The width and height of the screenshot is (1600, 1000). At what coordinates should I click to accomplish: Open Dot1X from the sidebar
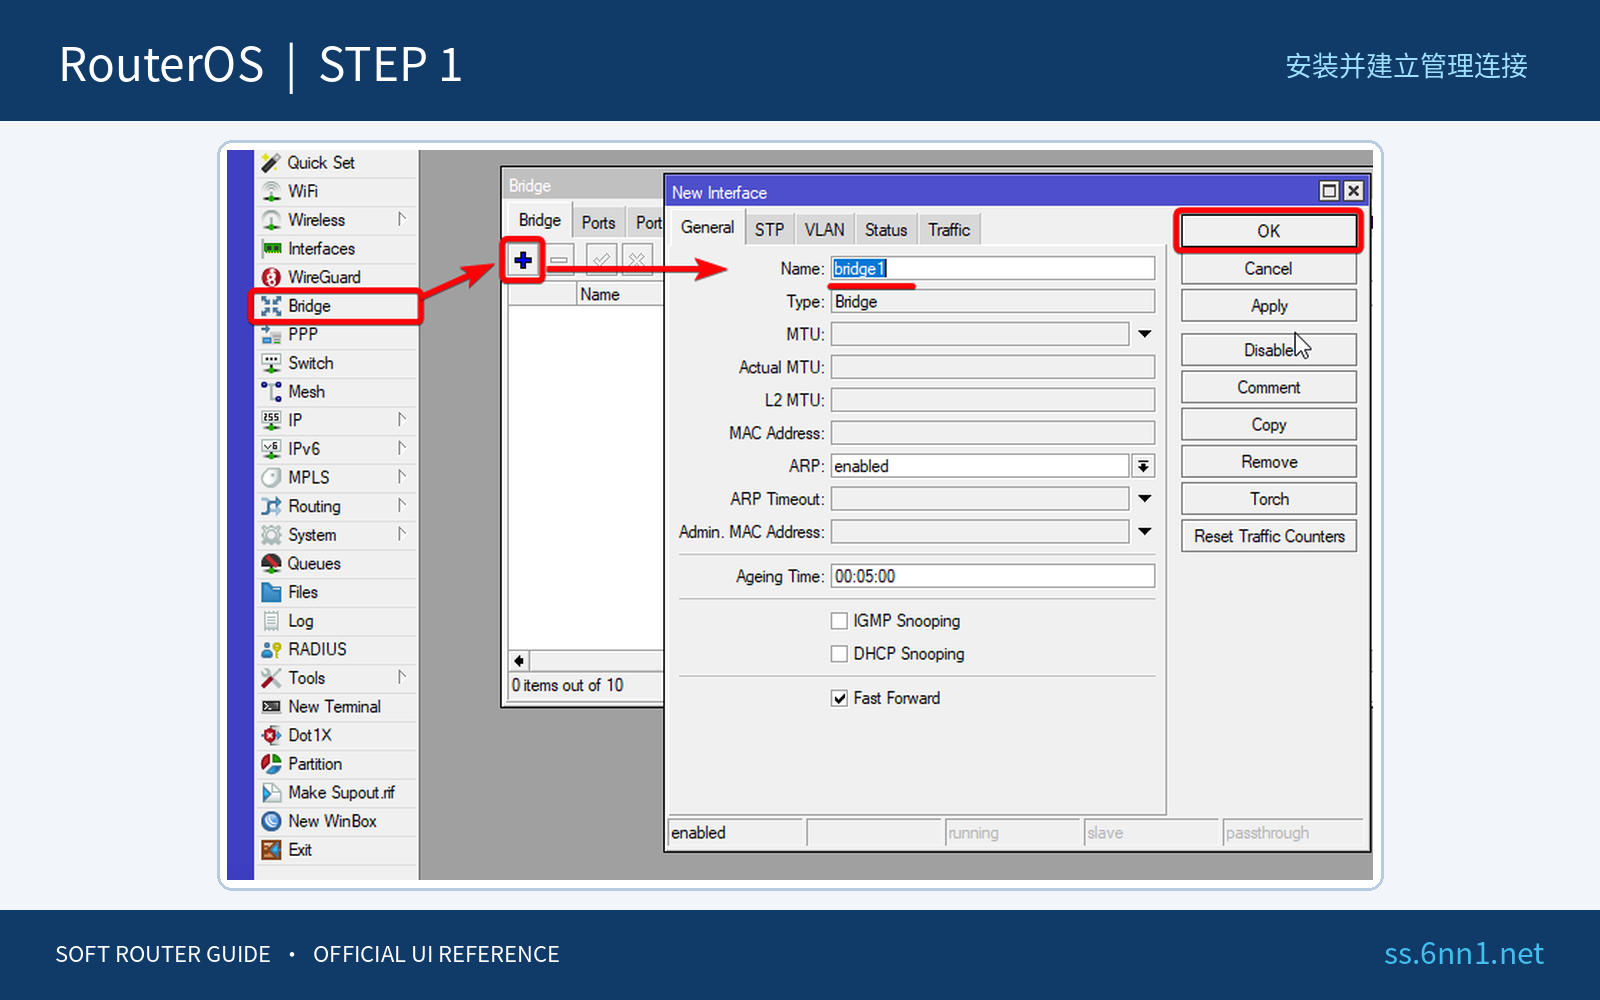click(x=337, y=735)
